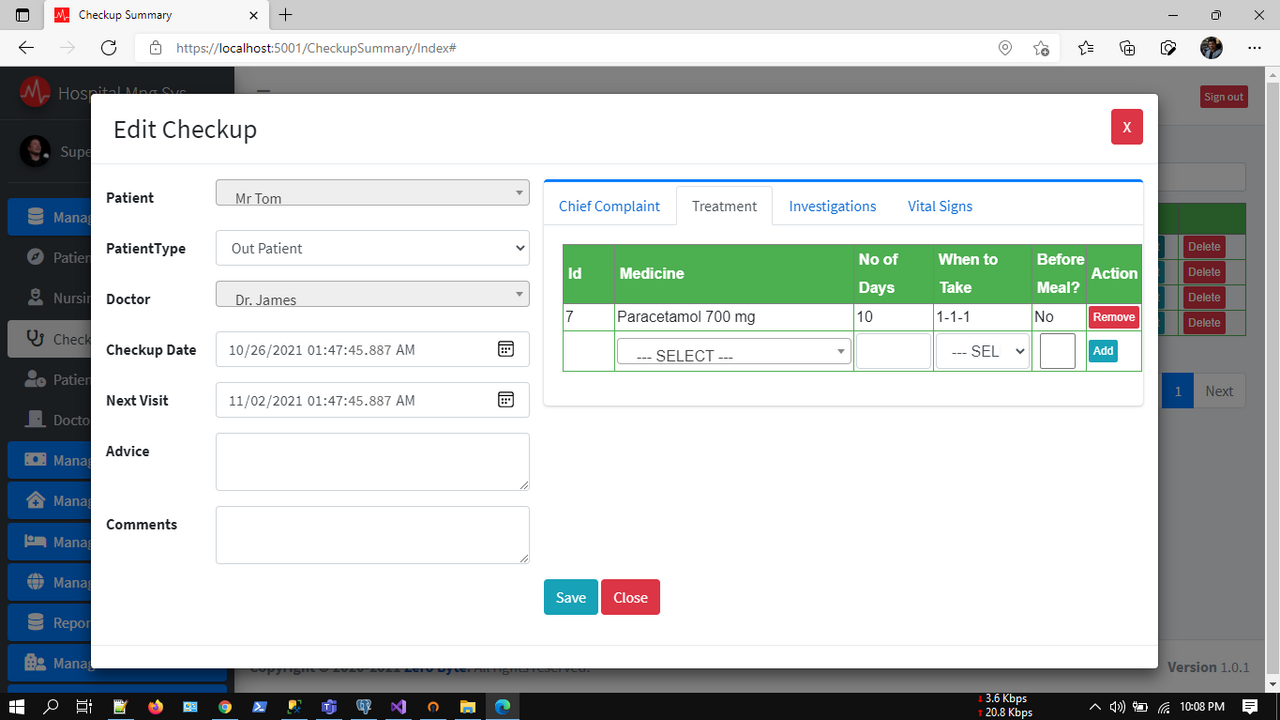This screenshot has width=1280, height=720.
Task: Add a new medicine row
Action: click(1102, 351)
